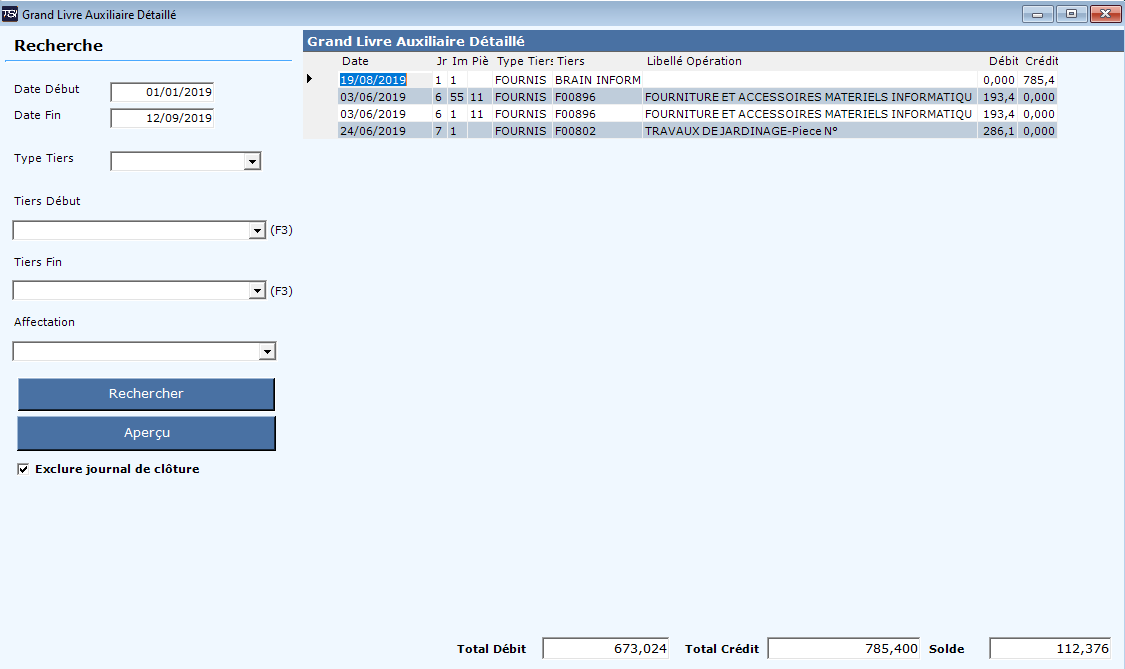Close the Grand Livre Auxiliaire Détaillé window
This screenshot has width=1125, height=669.
[x=1105, y=14]
